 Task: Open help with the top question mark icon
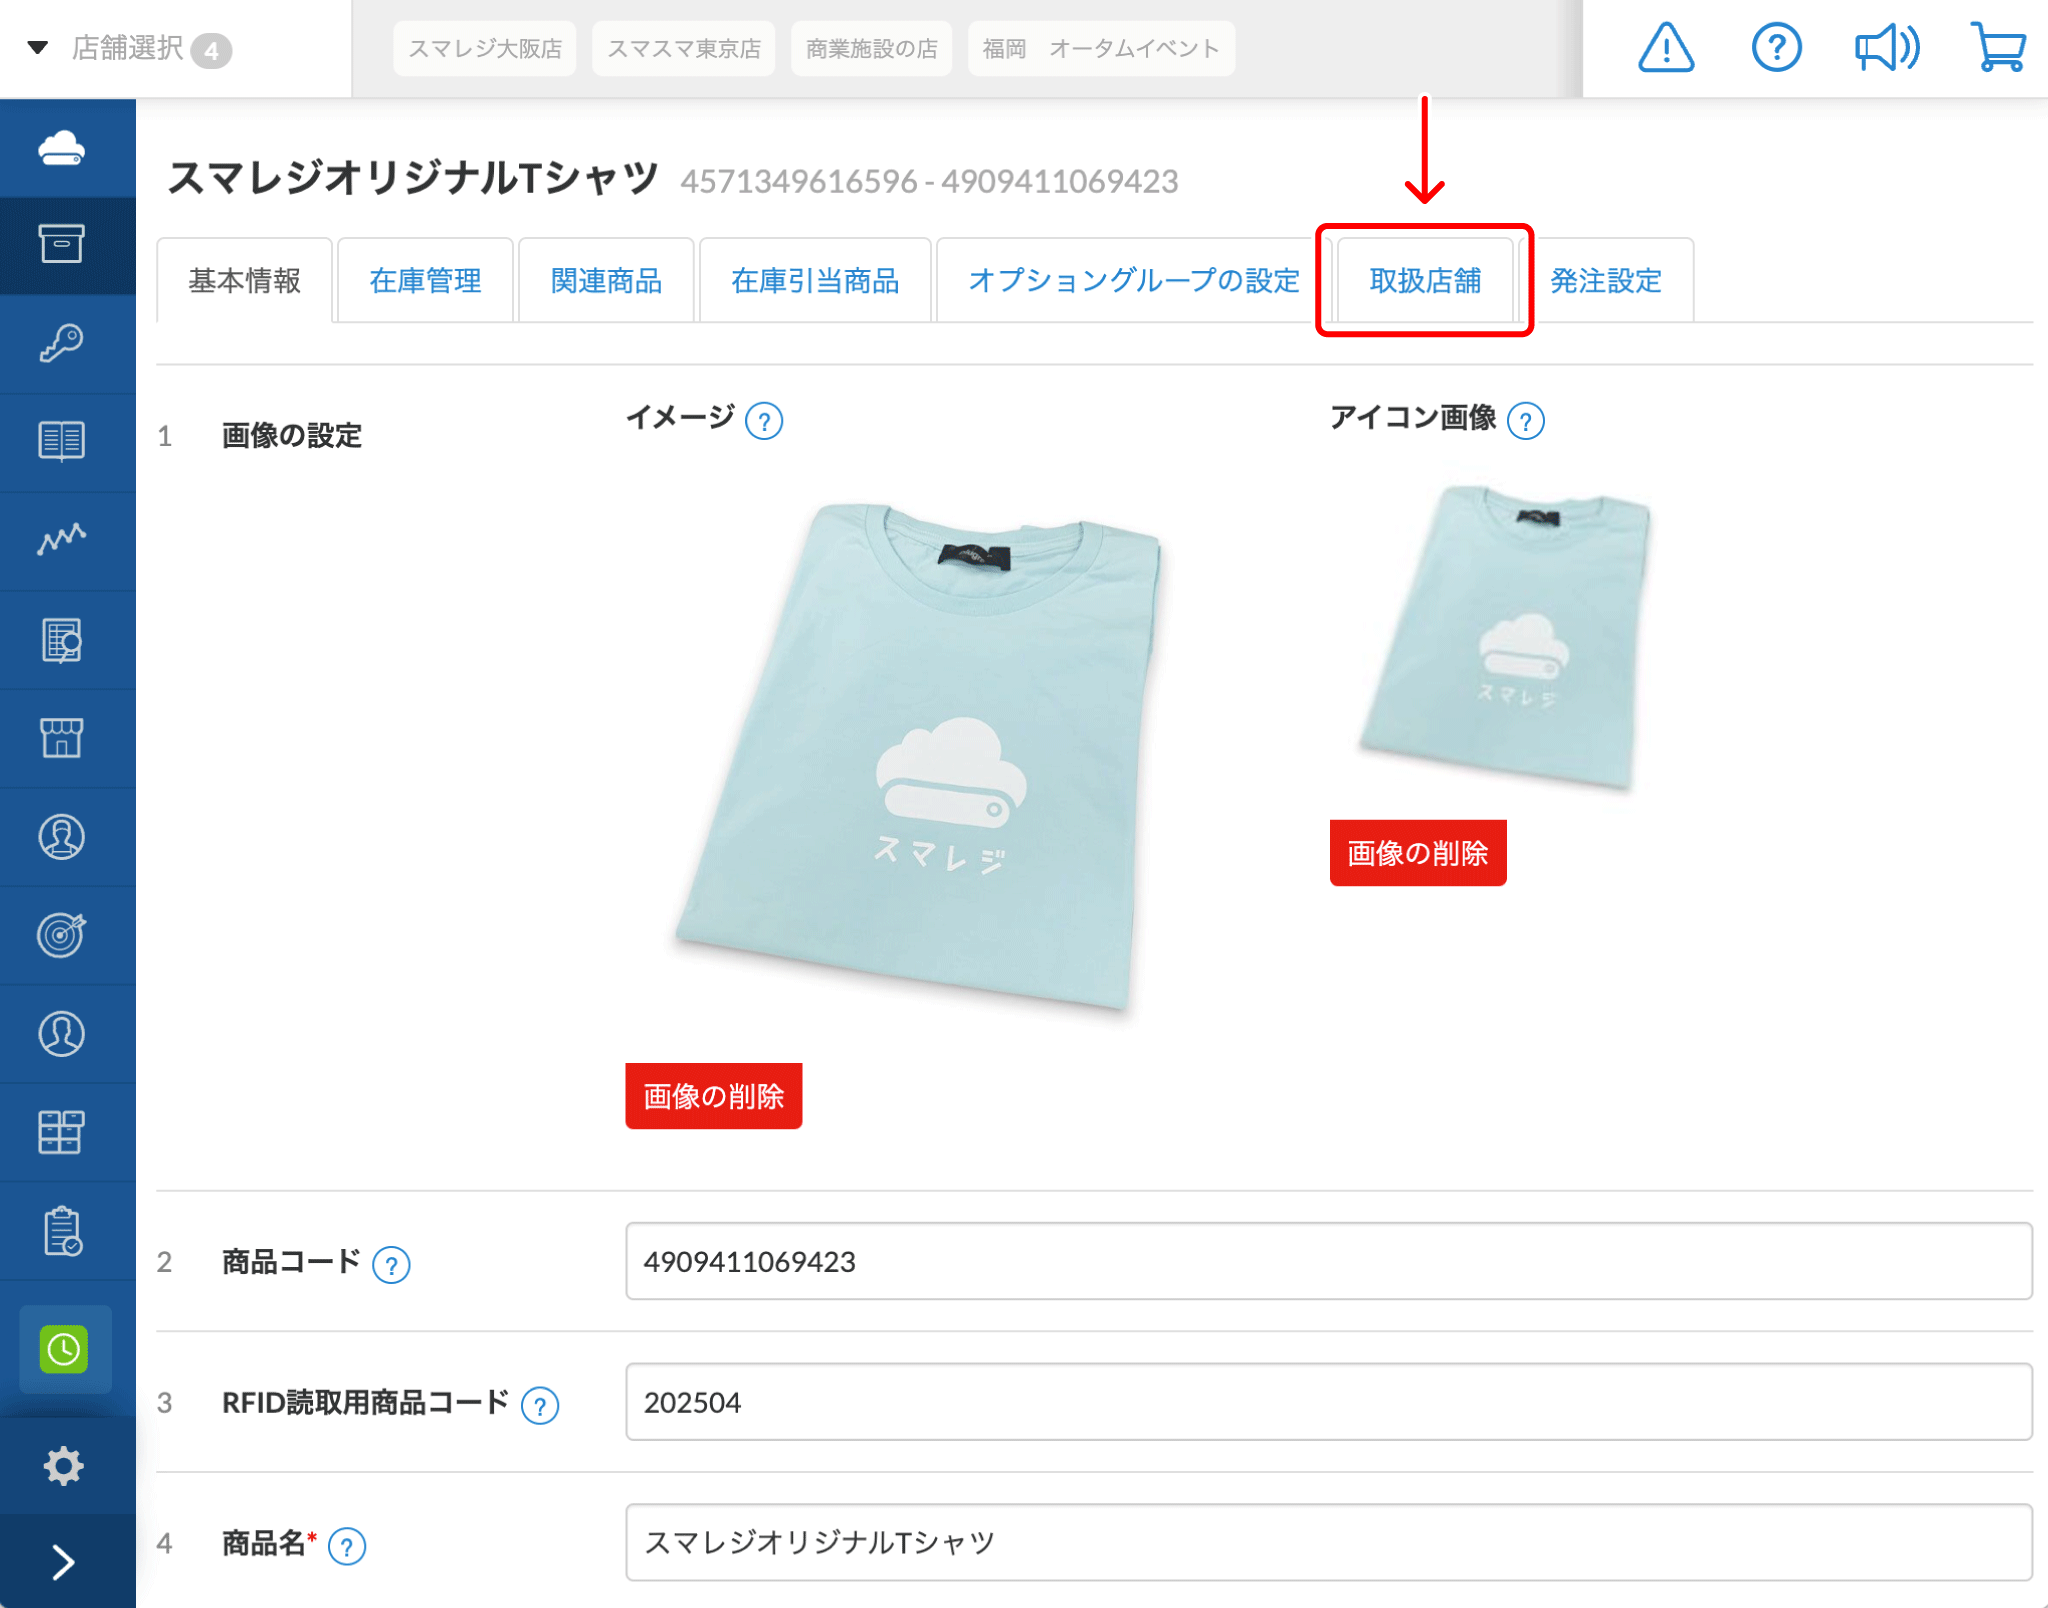pos(1777,48)
